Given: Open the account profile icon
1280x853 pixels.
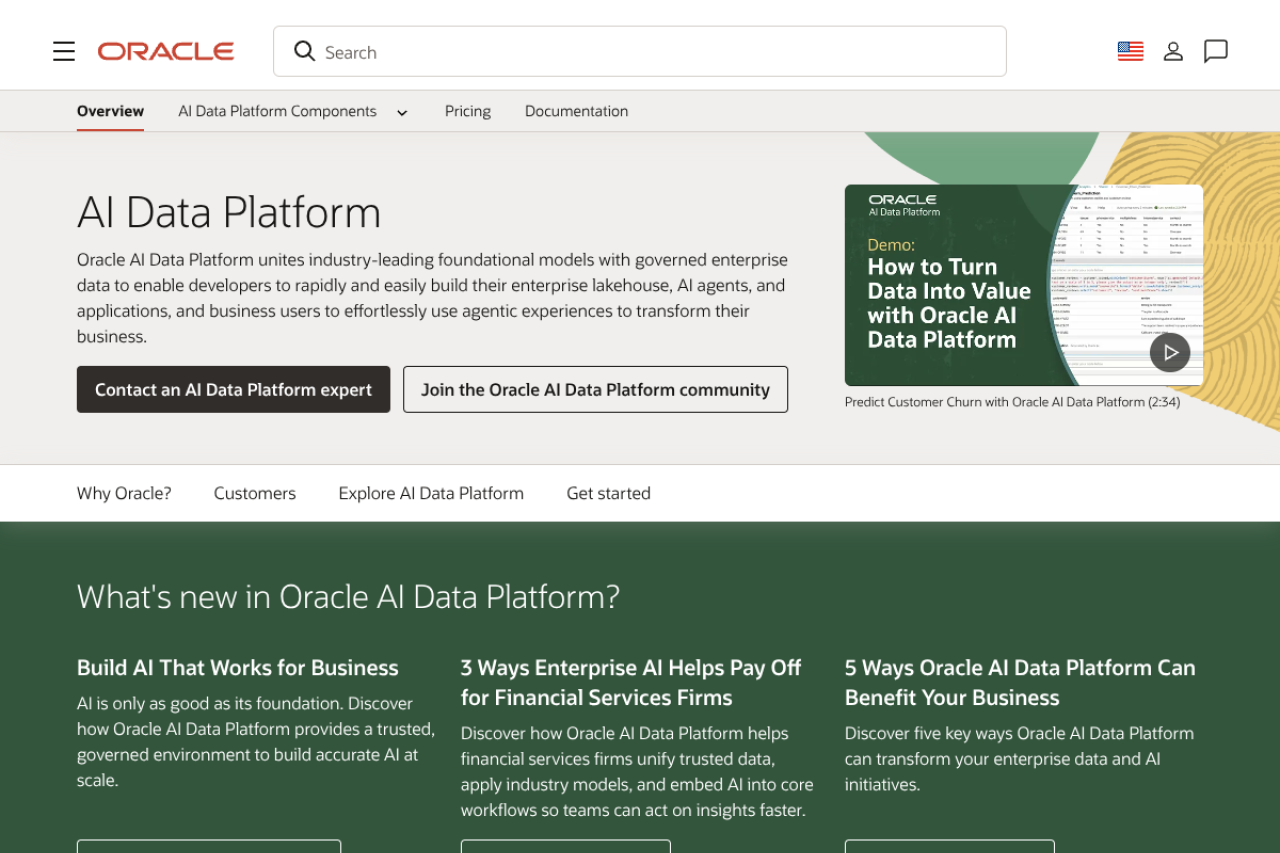Looking at the screenshot, I should click(x=1173, y=51).
